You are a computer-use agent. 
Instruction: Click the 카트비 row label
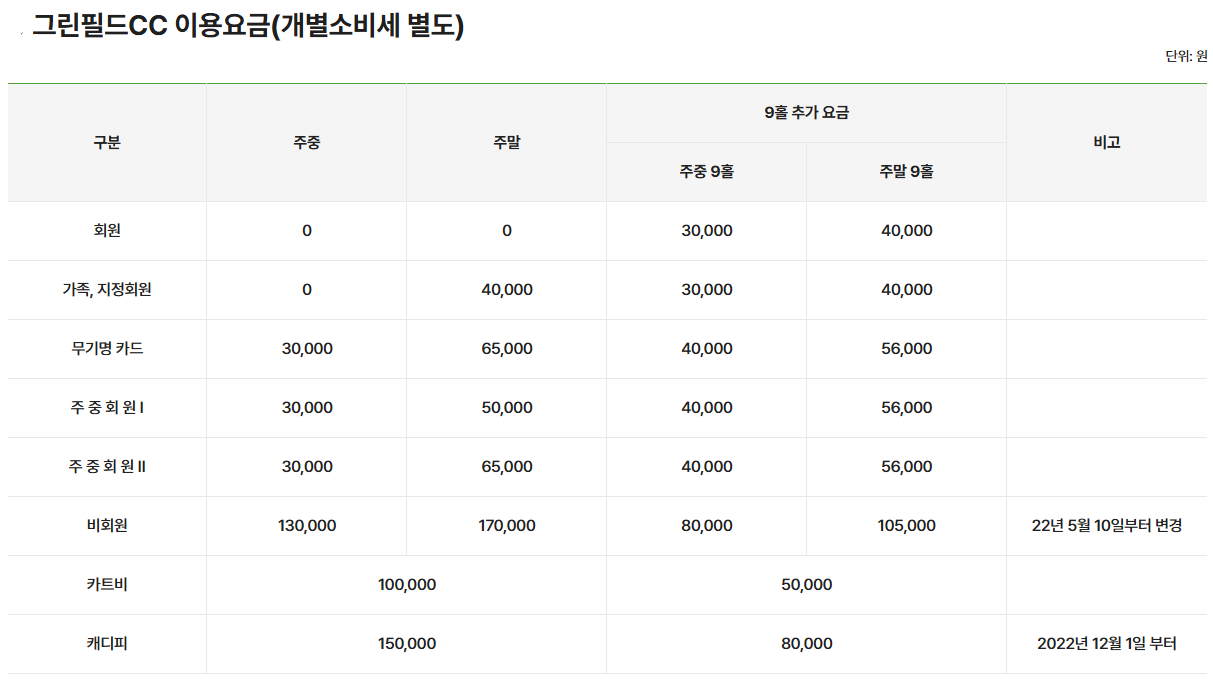point(107,585)
